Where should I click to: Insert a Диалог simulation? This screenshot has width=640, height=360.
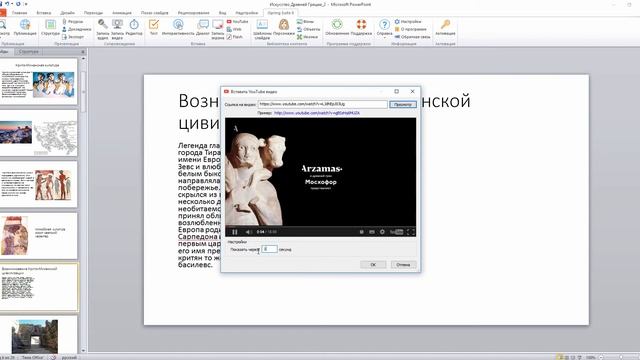click(x=203, y=27)
